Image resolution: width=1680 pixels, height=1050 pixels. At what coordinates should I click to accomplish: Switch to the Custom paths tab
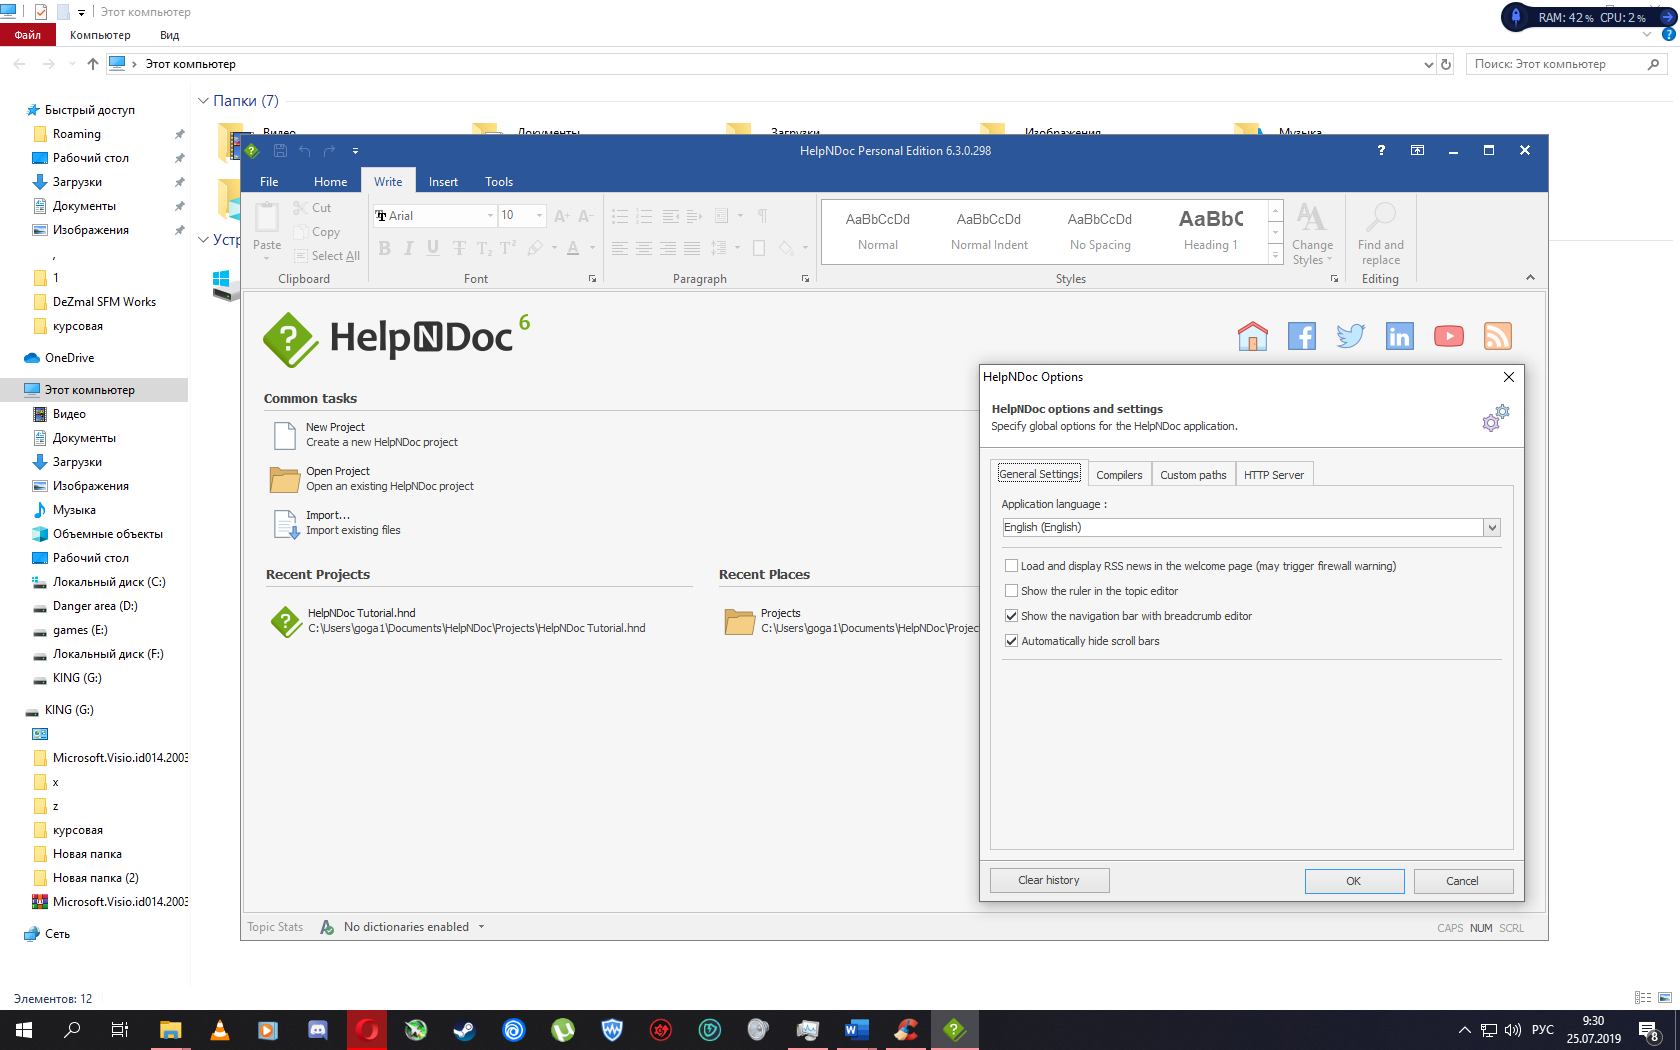tap(1193, 475)
